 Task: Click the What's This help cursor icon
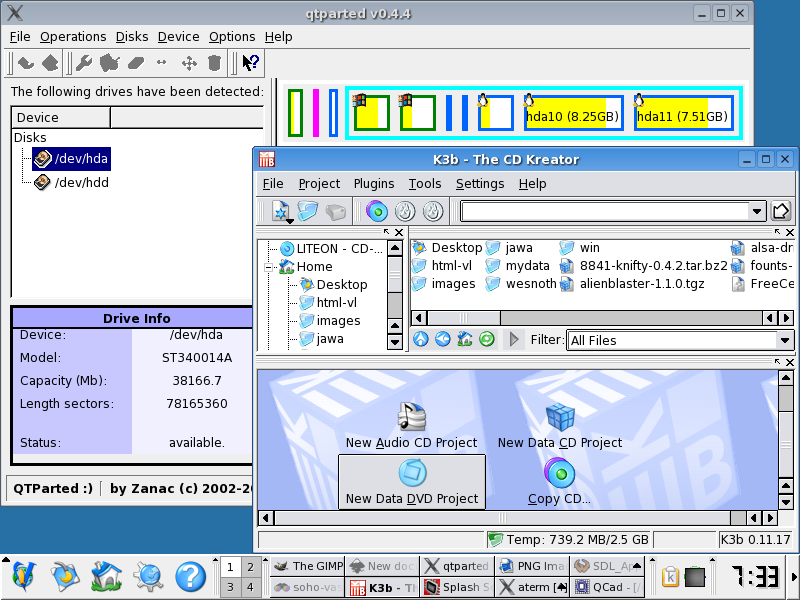click(x=251, y=63)
